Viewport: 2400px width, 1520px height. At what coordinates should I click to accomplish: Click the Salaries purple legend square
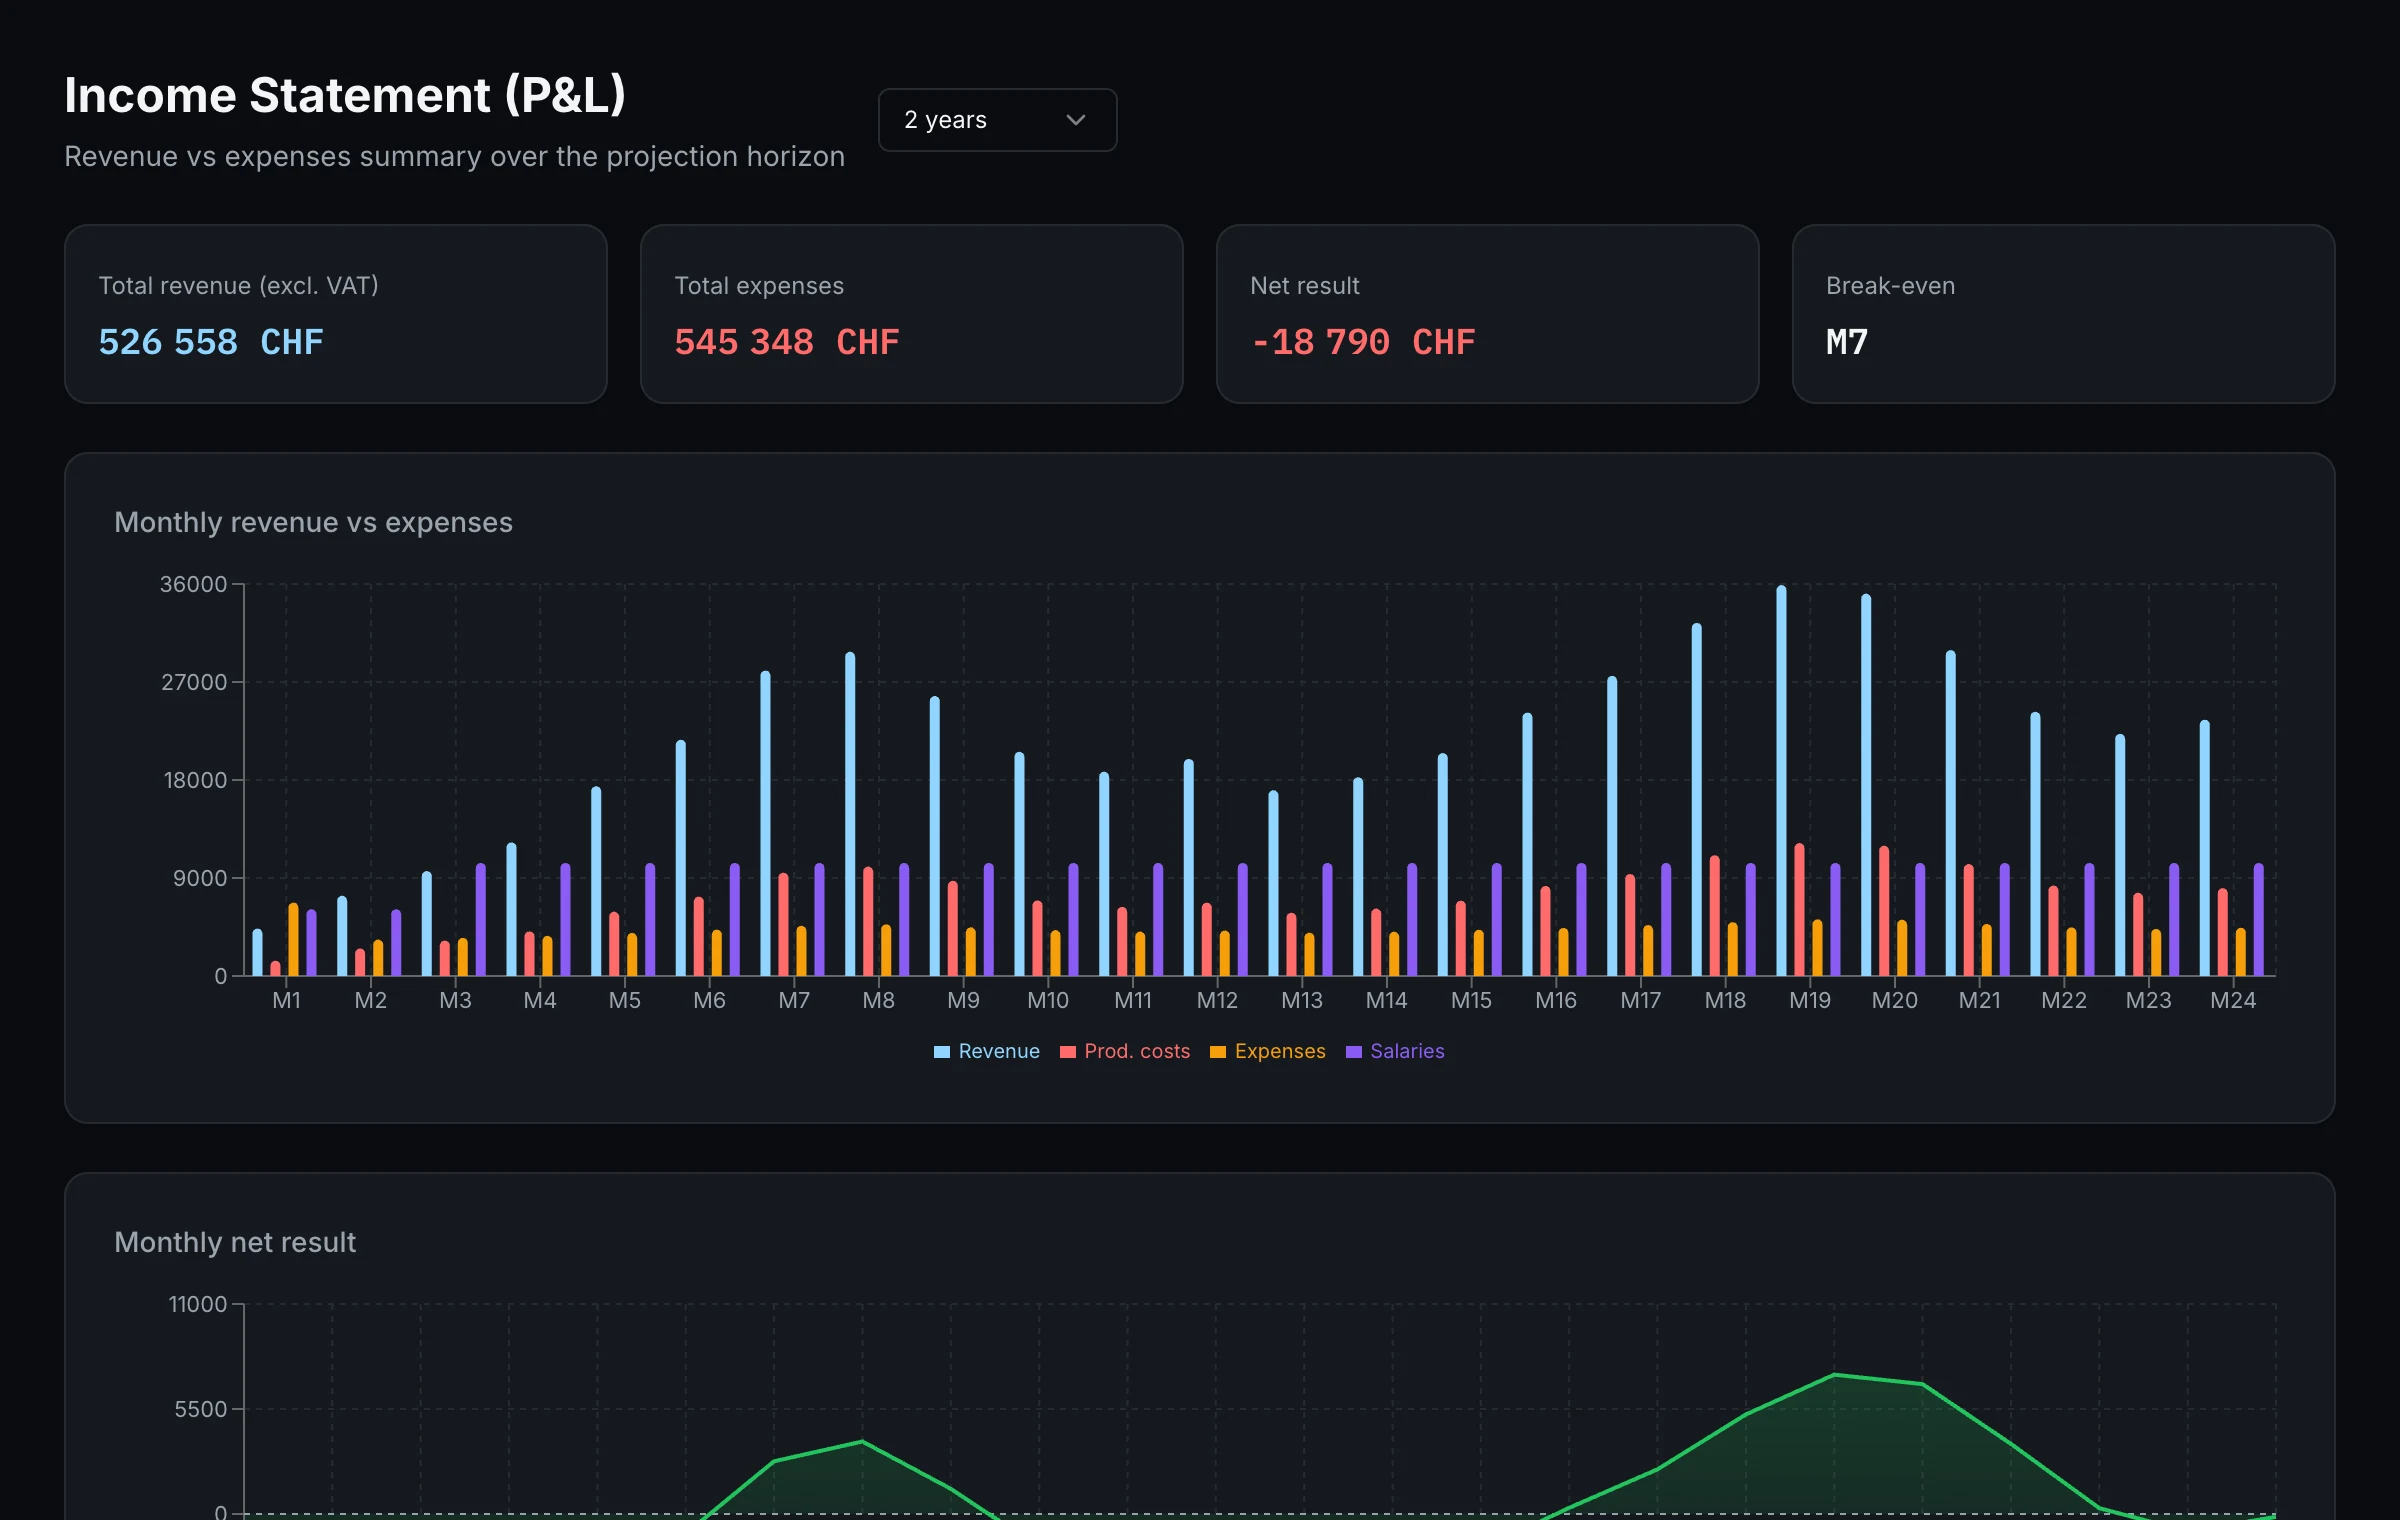(x=1354, y=1052)
